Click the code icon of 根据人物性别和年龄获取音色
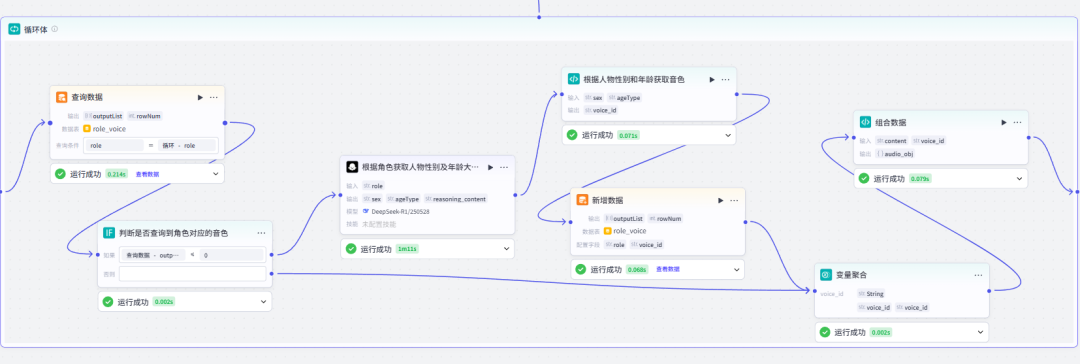 573,79
